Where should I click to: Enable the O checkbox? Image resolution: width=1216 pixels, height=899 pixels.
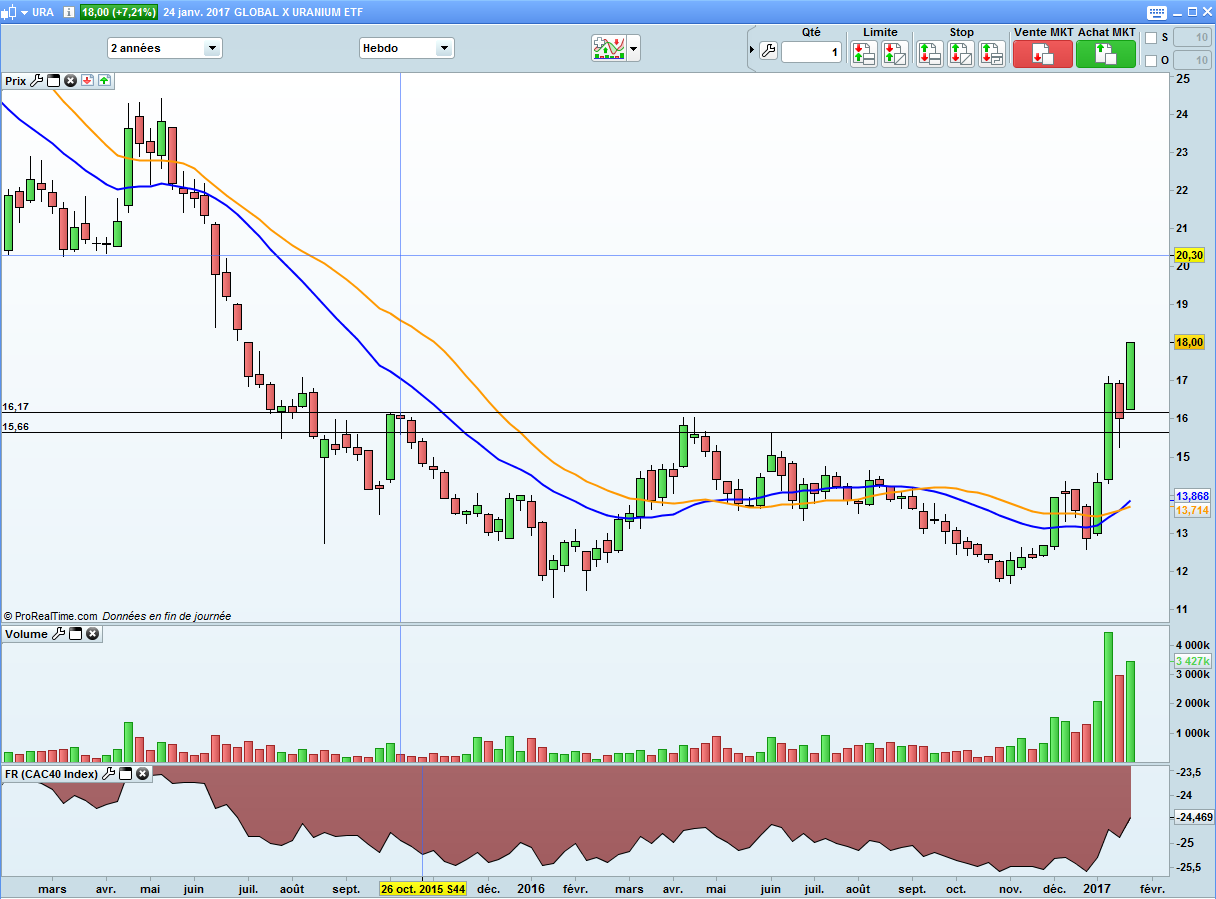[1150, 61]
